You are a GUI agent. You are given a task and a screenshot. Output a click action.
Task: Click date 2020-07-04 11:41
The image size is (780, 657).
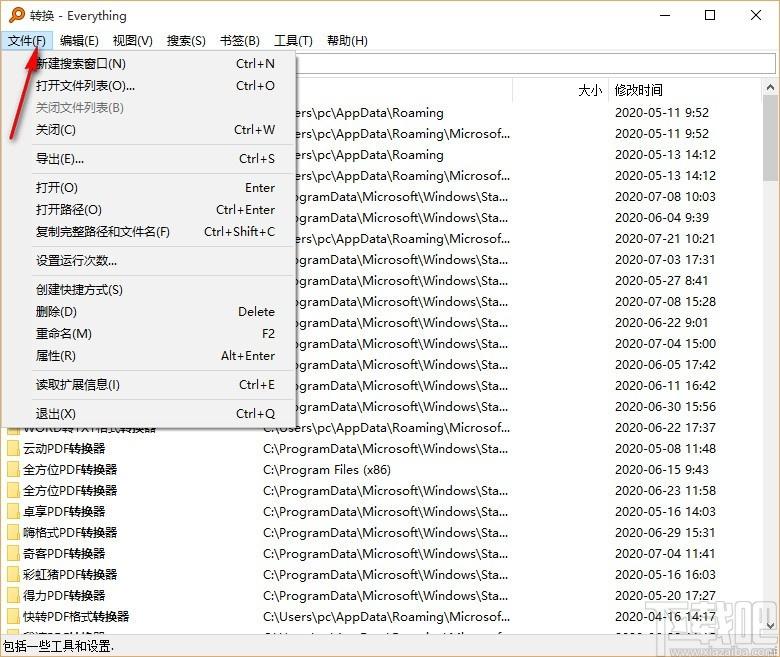(665, 554)
